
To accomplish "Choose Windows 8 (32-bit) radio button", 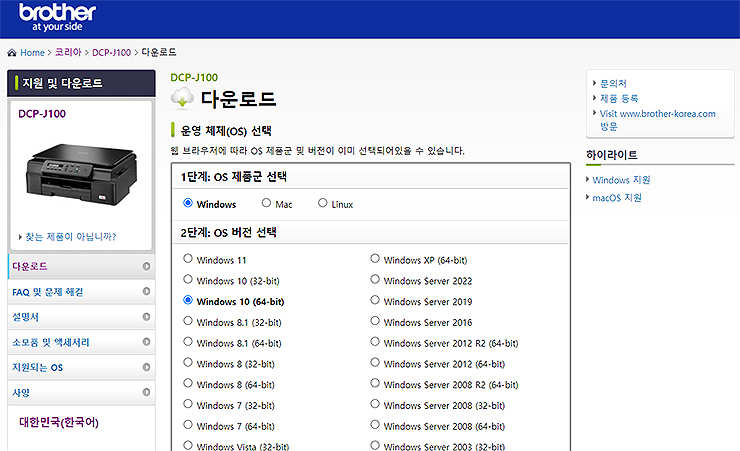I will click(188, 362).
